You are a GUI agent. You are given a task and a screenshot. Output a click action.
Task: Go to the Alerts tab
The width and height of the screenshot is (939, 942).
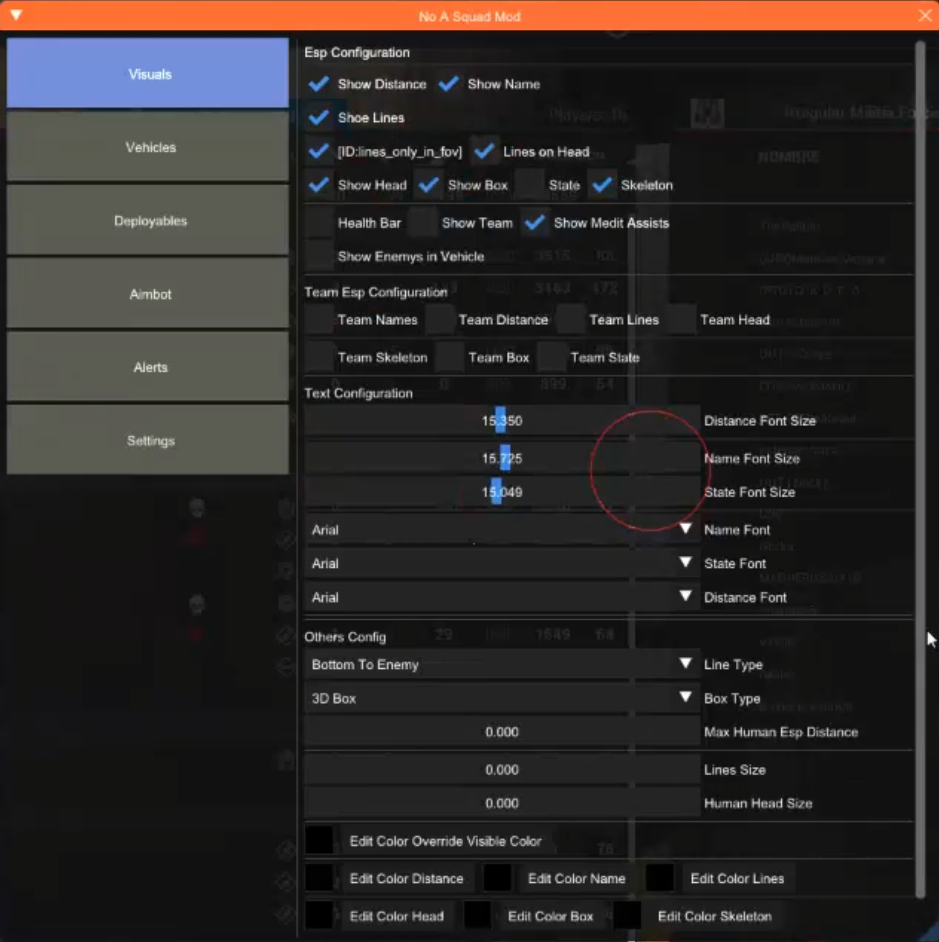148,367
